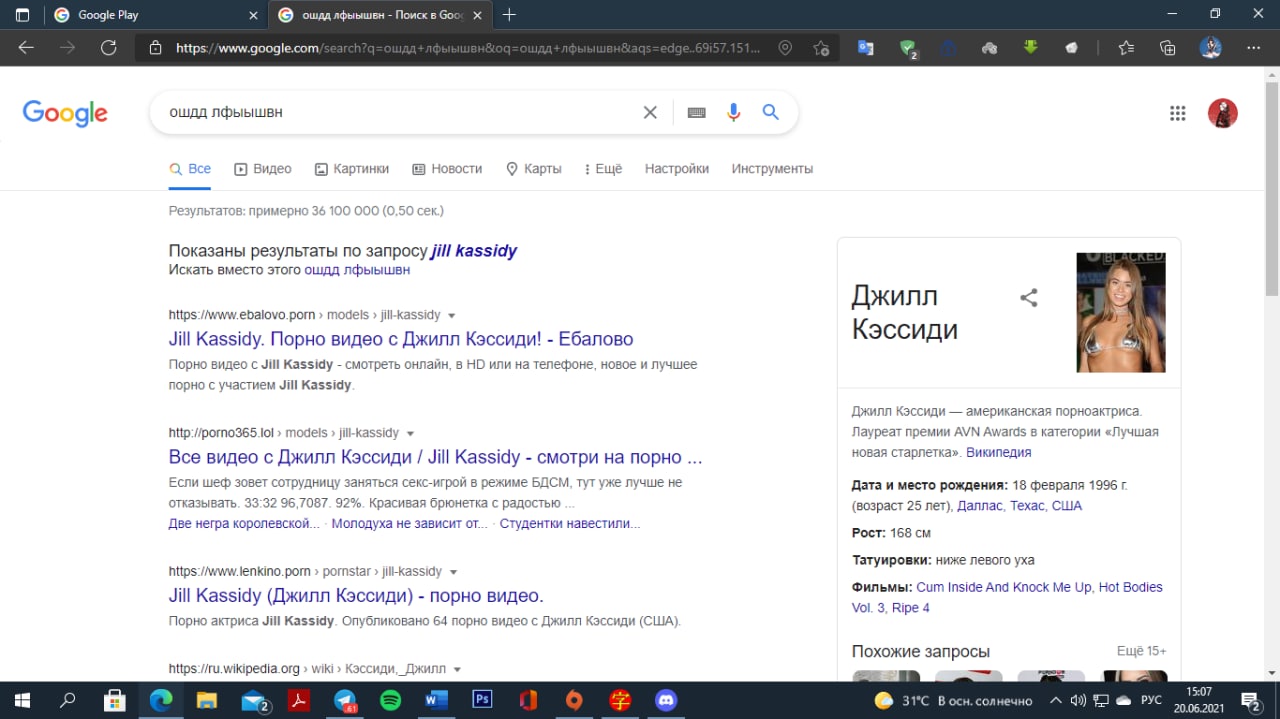Open the knowledge panel photo thumbnail
Image resolution: width=1280 pixels, height=719 pixels.
[x=1120, y=312]
